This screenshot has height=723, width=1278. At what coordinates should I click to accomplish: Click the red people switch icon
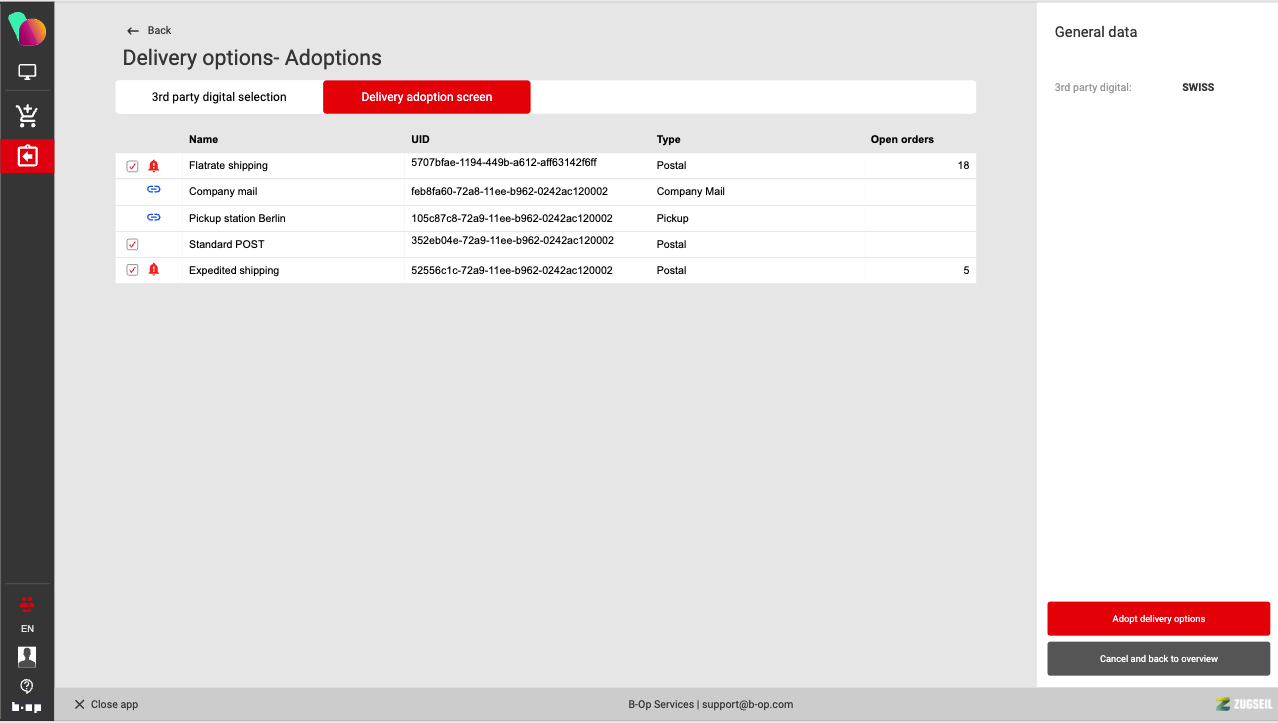pyautogui.click(x=27, y=603)
